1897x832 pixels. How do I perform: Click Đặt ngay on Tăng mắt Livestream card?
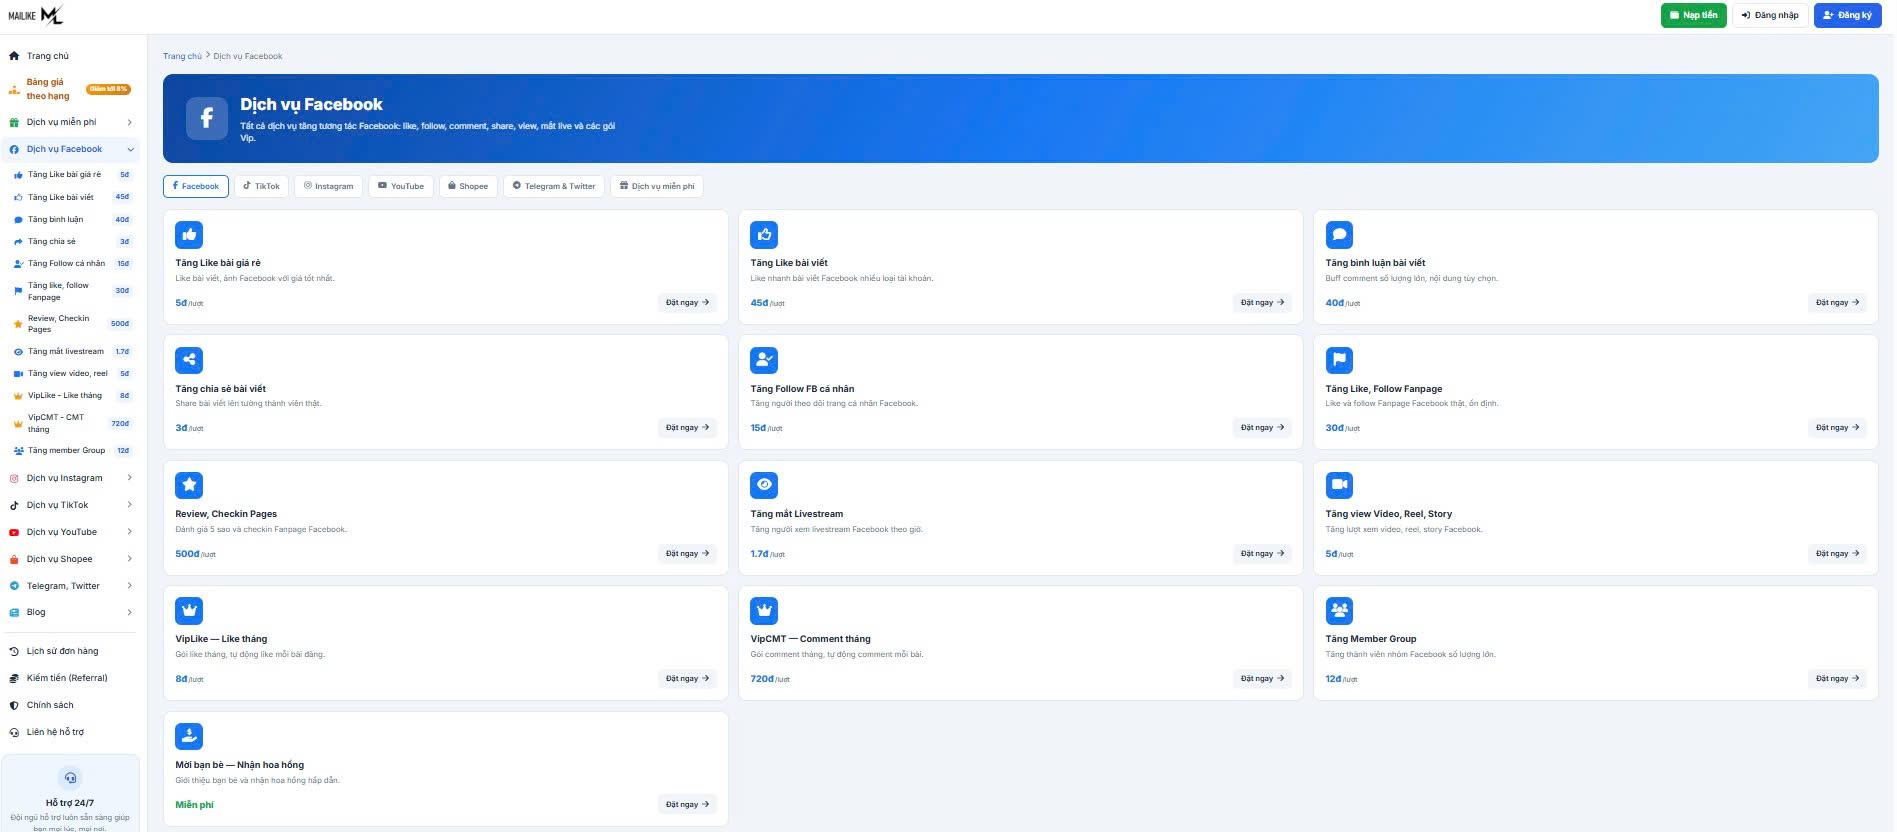coord(1263,553)
